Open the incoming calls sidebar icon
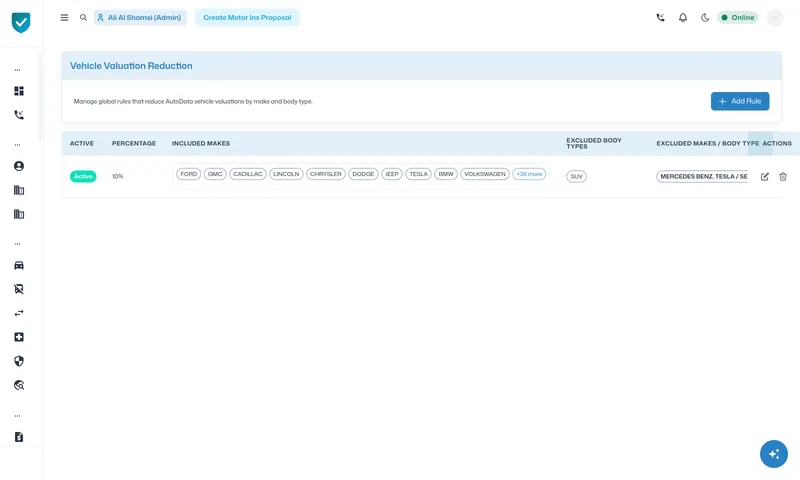800x480 pixels. click(19, 115)
